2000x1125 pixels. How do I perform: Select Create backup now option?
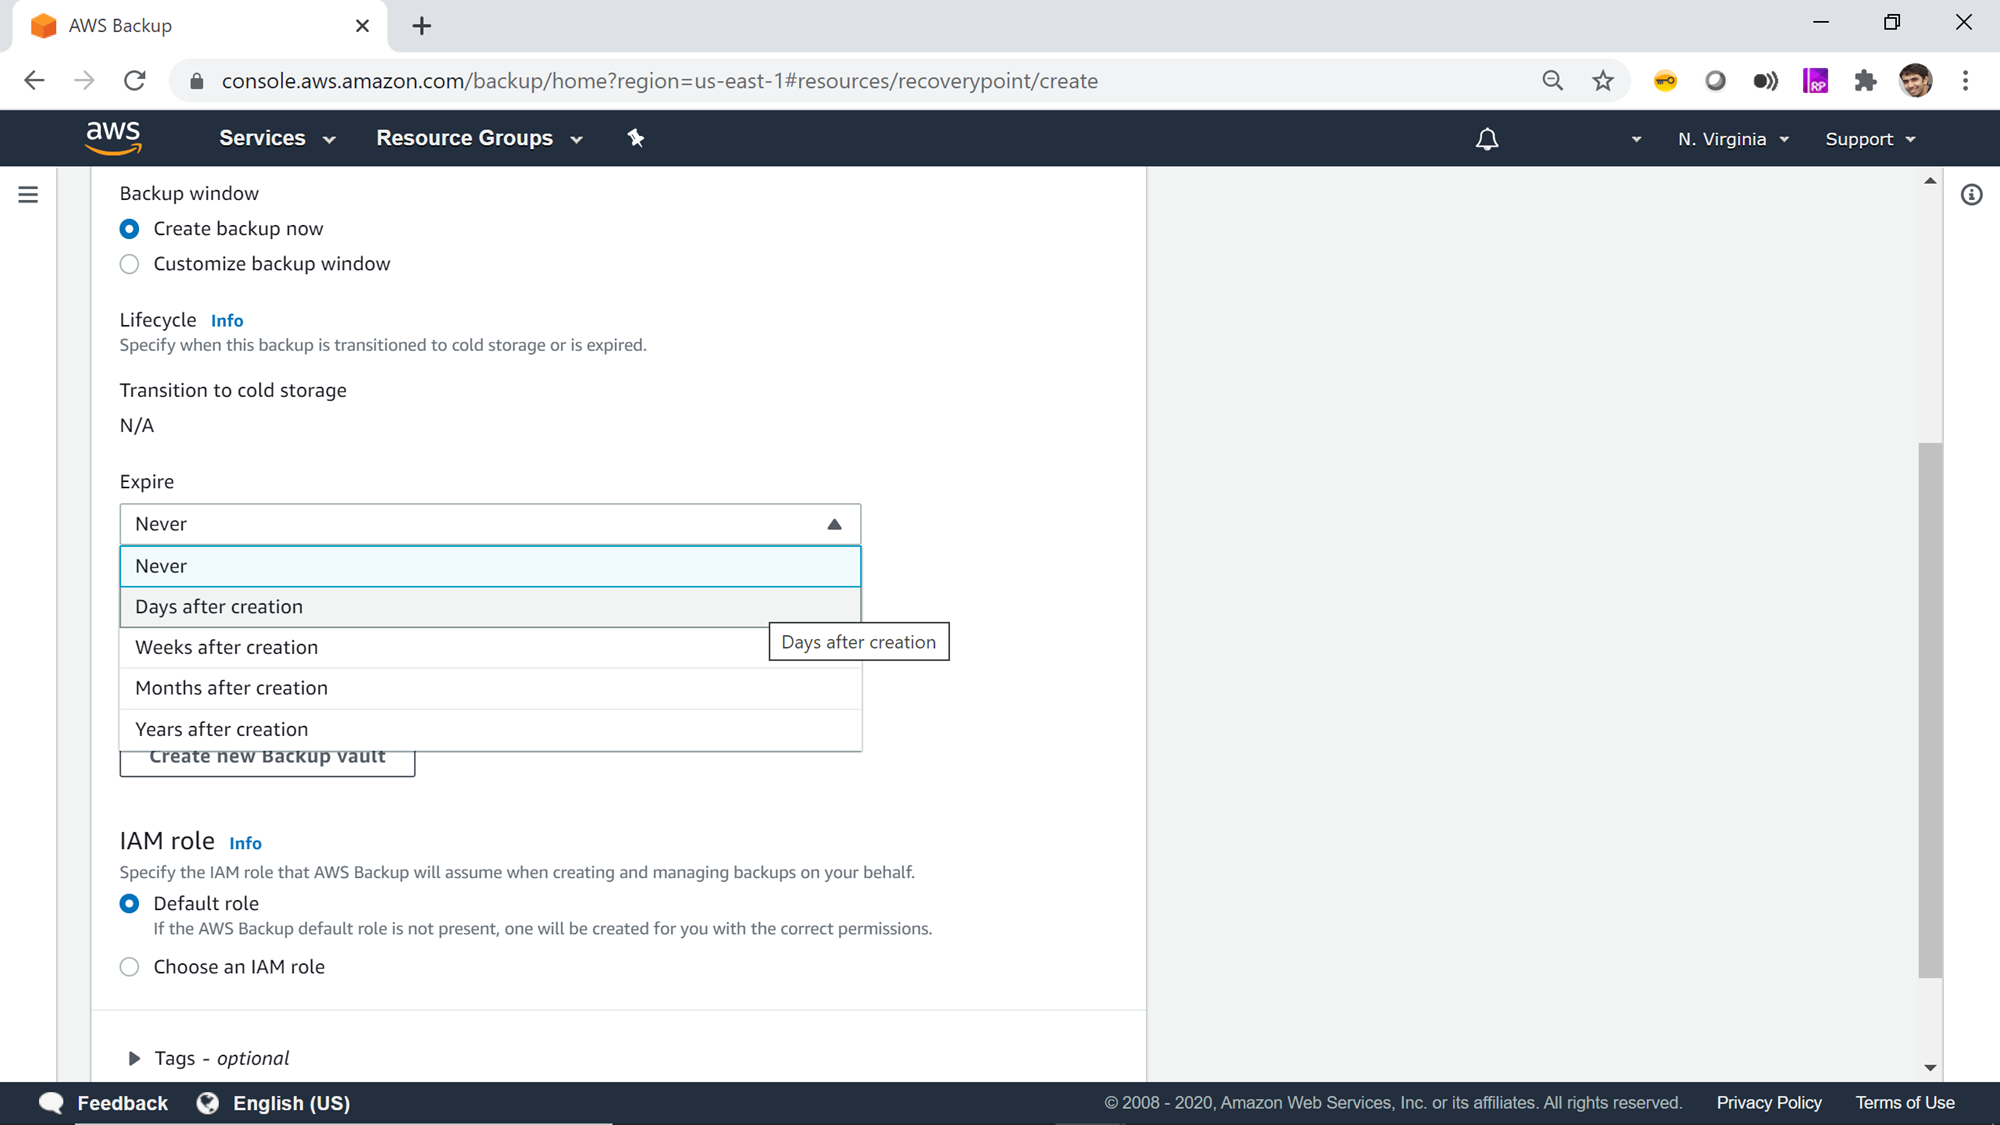(x=129, y=229)
